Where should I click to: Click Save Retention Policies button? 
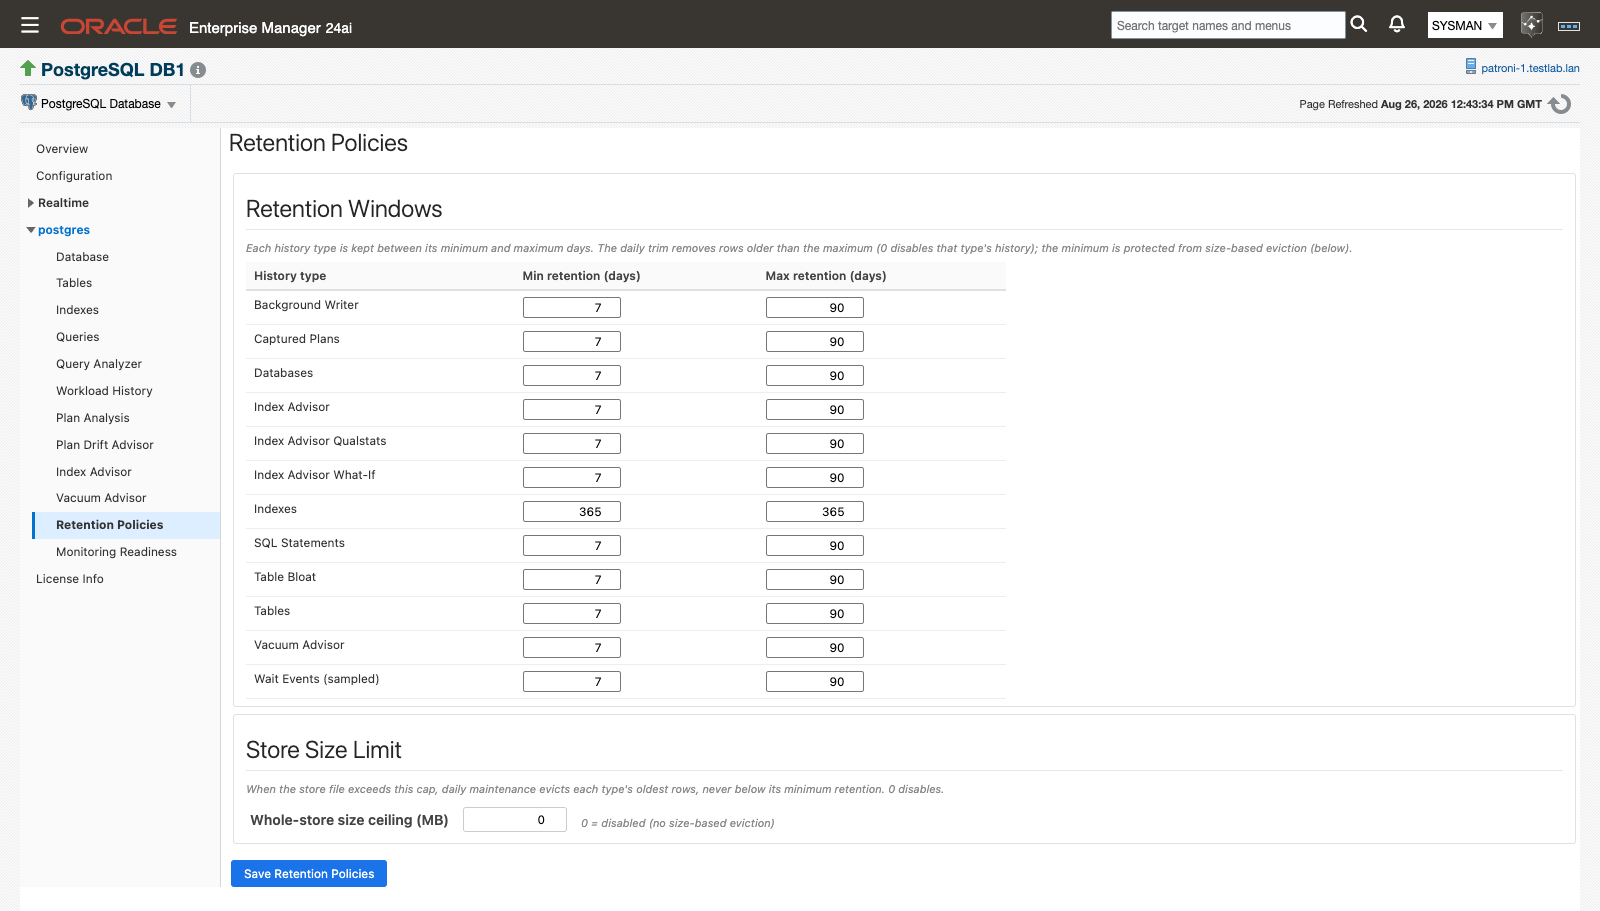pos(309,874)
